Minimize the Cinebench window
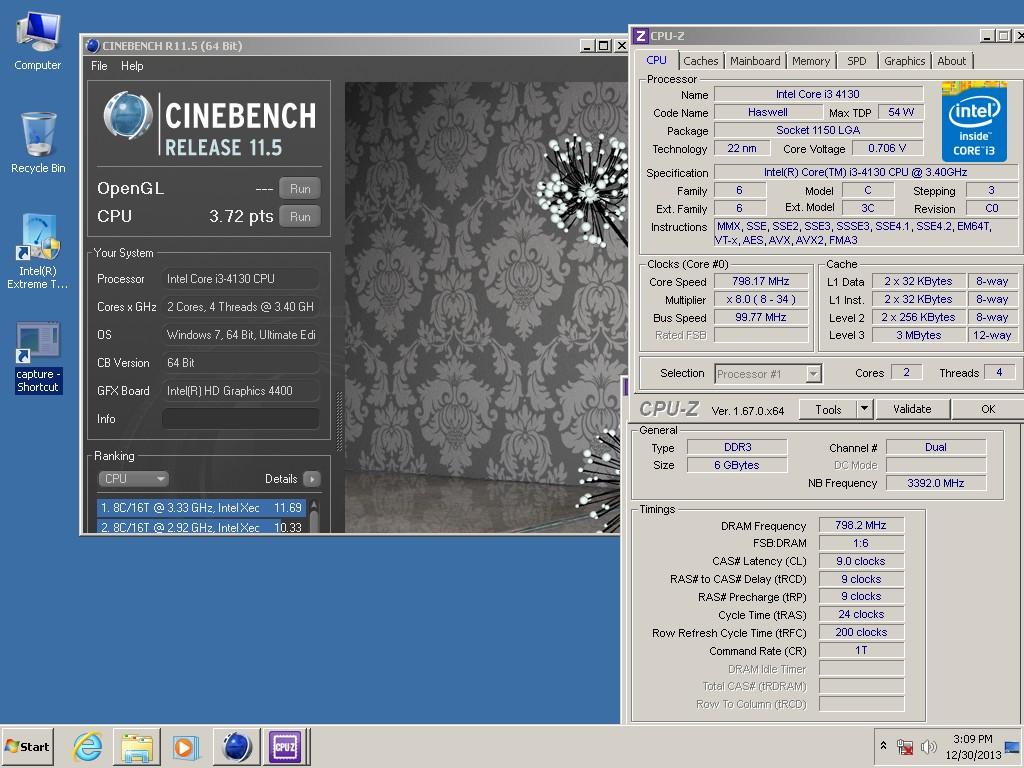 (x=587, y=46)
